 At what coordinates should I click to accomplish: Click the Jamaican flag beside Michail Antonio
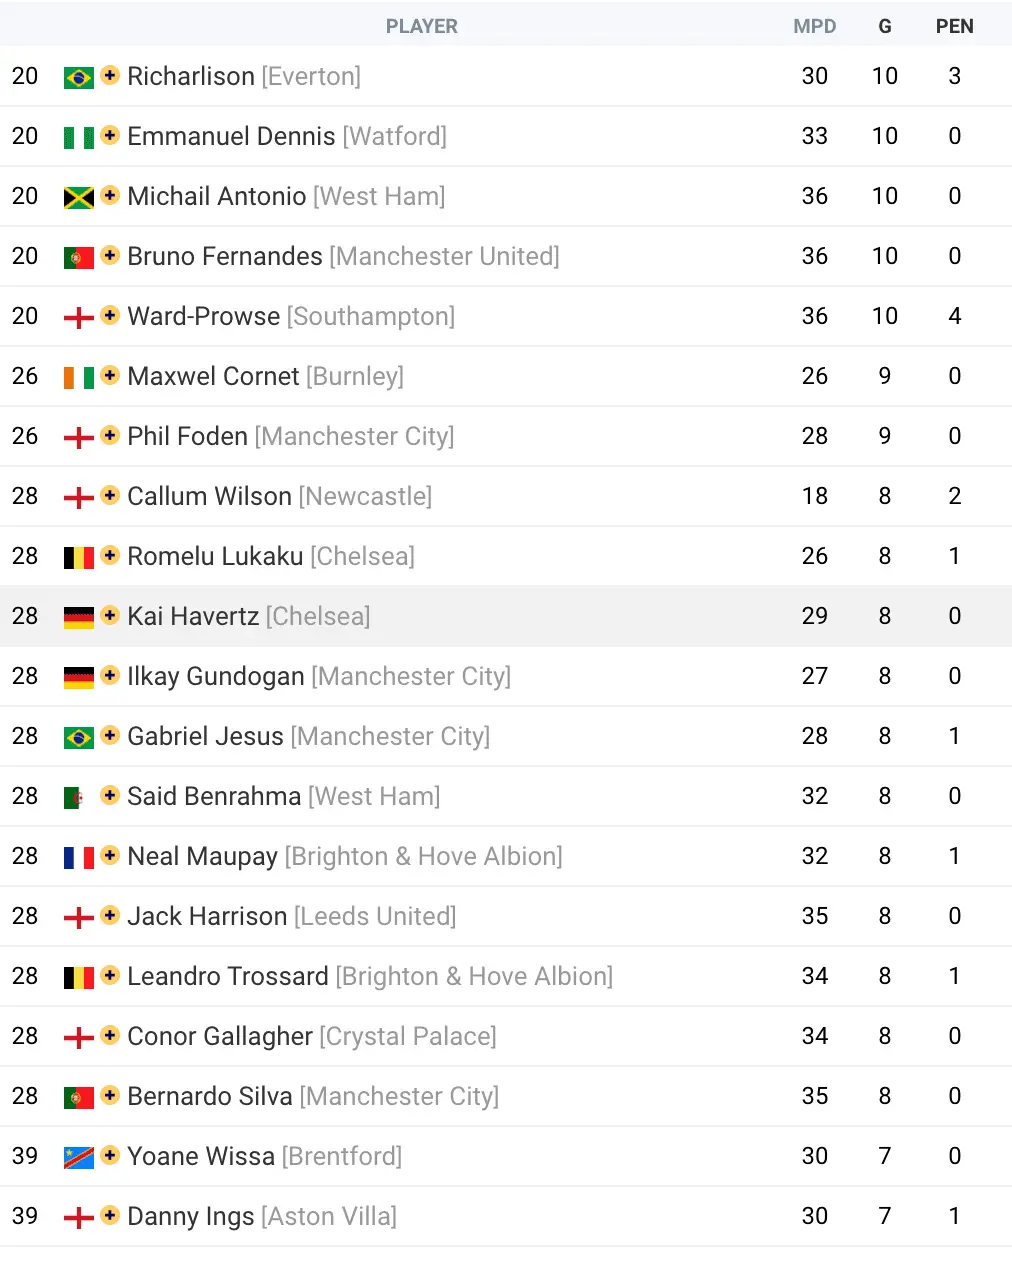point(78,197)
